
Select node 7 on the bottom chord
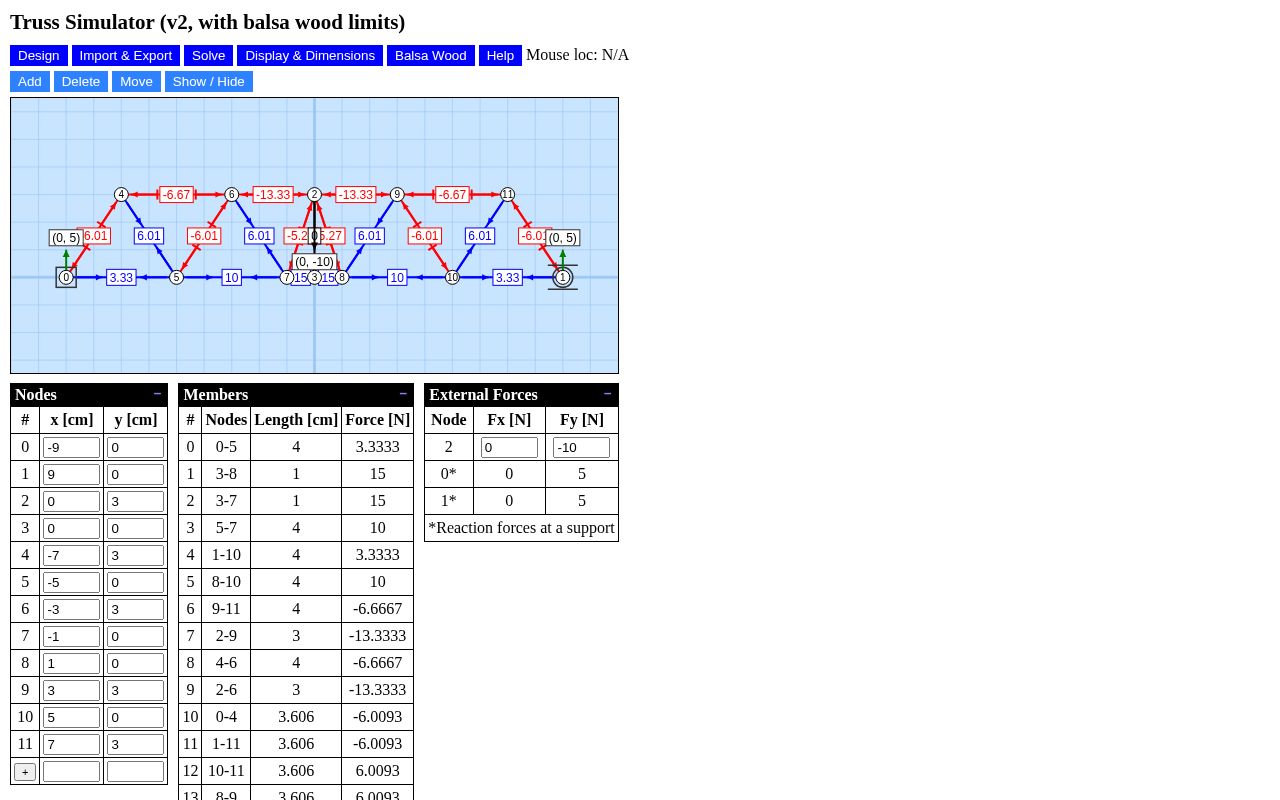[287, 277]
